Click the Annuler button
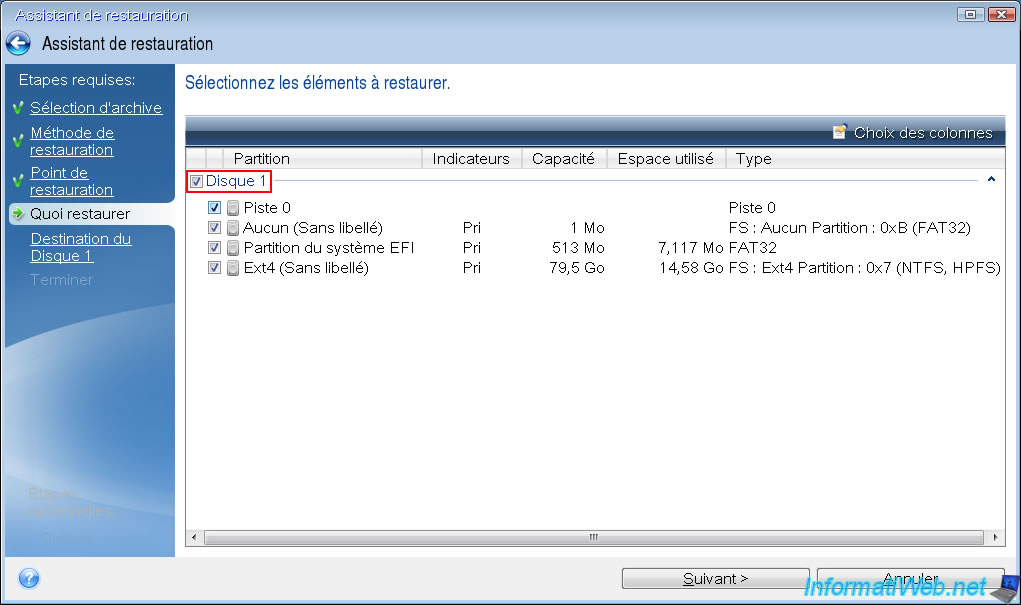The height and width of the screenshot is (605, 1021). point(910,579)
